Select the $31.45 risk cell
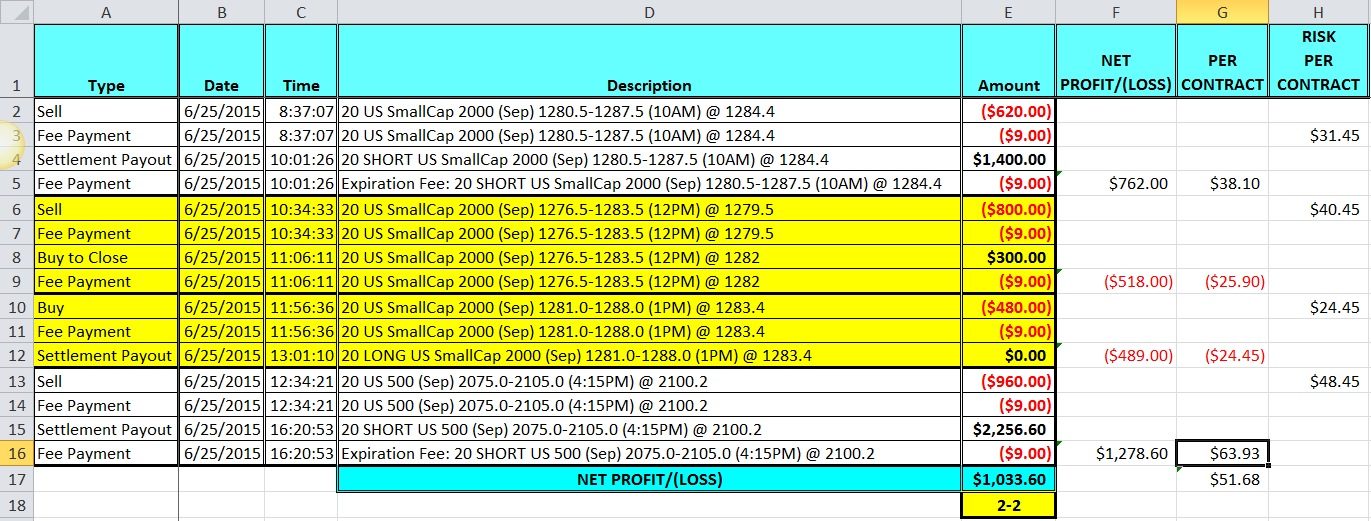1371x521 pixels. pyautogui.click(x=1319, y=135)
